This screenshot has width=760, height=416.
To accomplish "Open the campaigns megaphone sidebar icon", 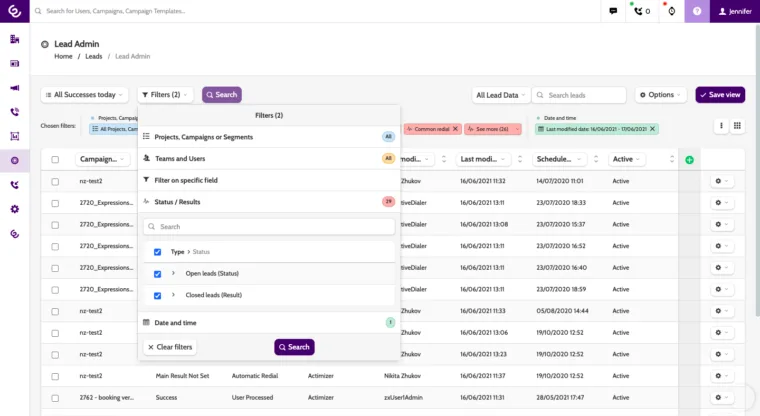I will pyautogui.click(x=15, y=88).
